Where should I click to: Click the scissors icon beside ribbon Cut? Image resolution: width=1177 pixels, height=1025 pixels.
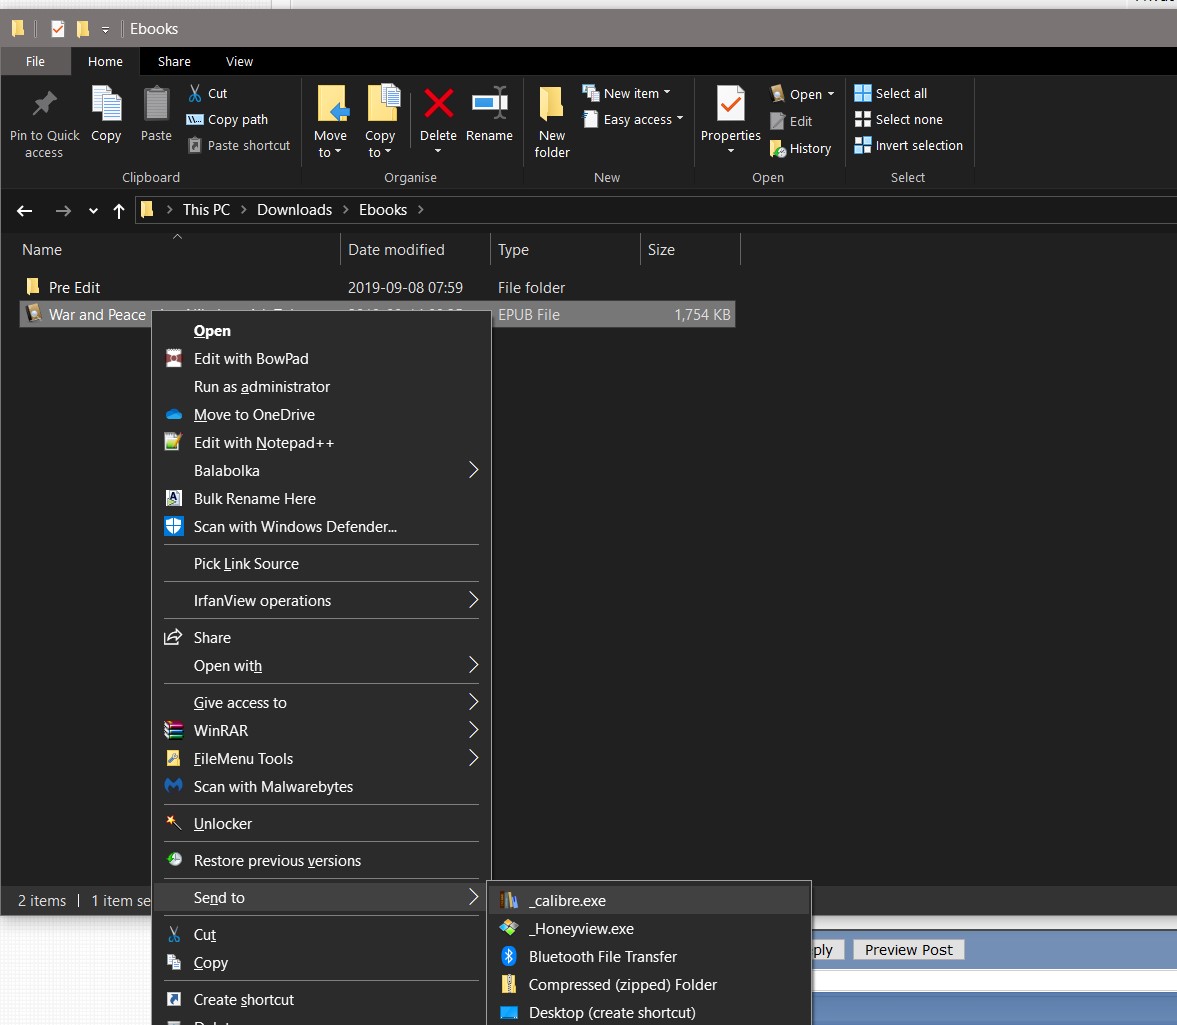(x=195, y=93)
